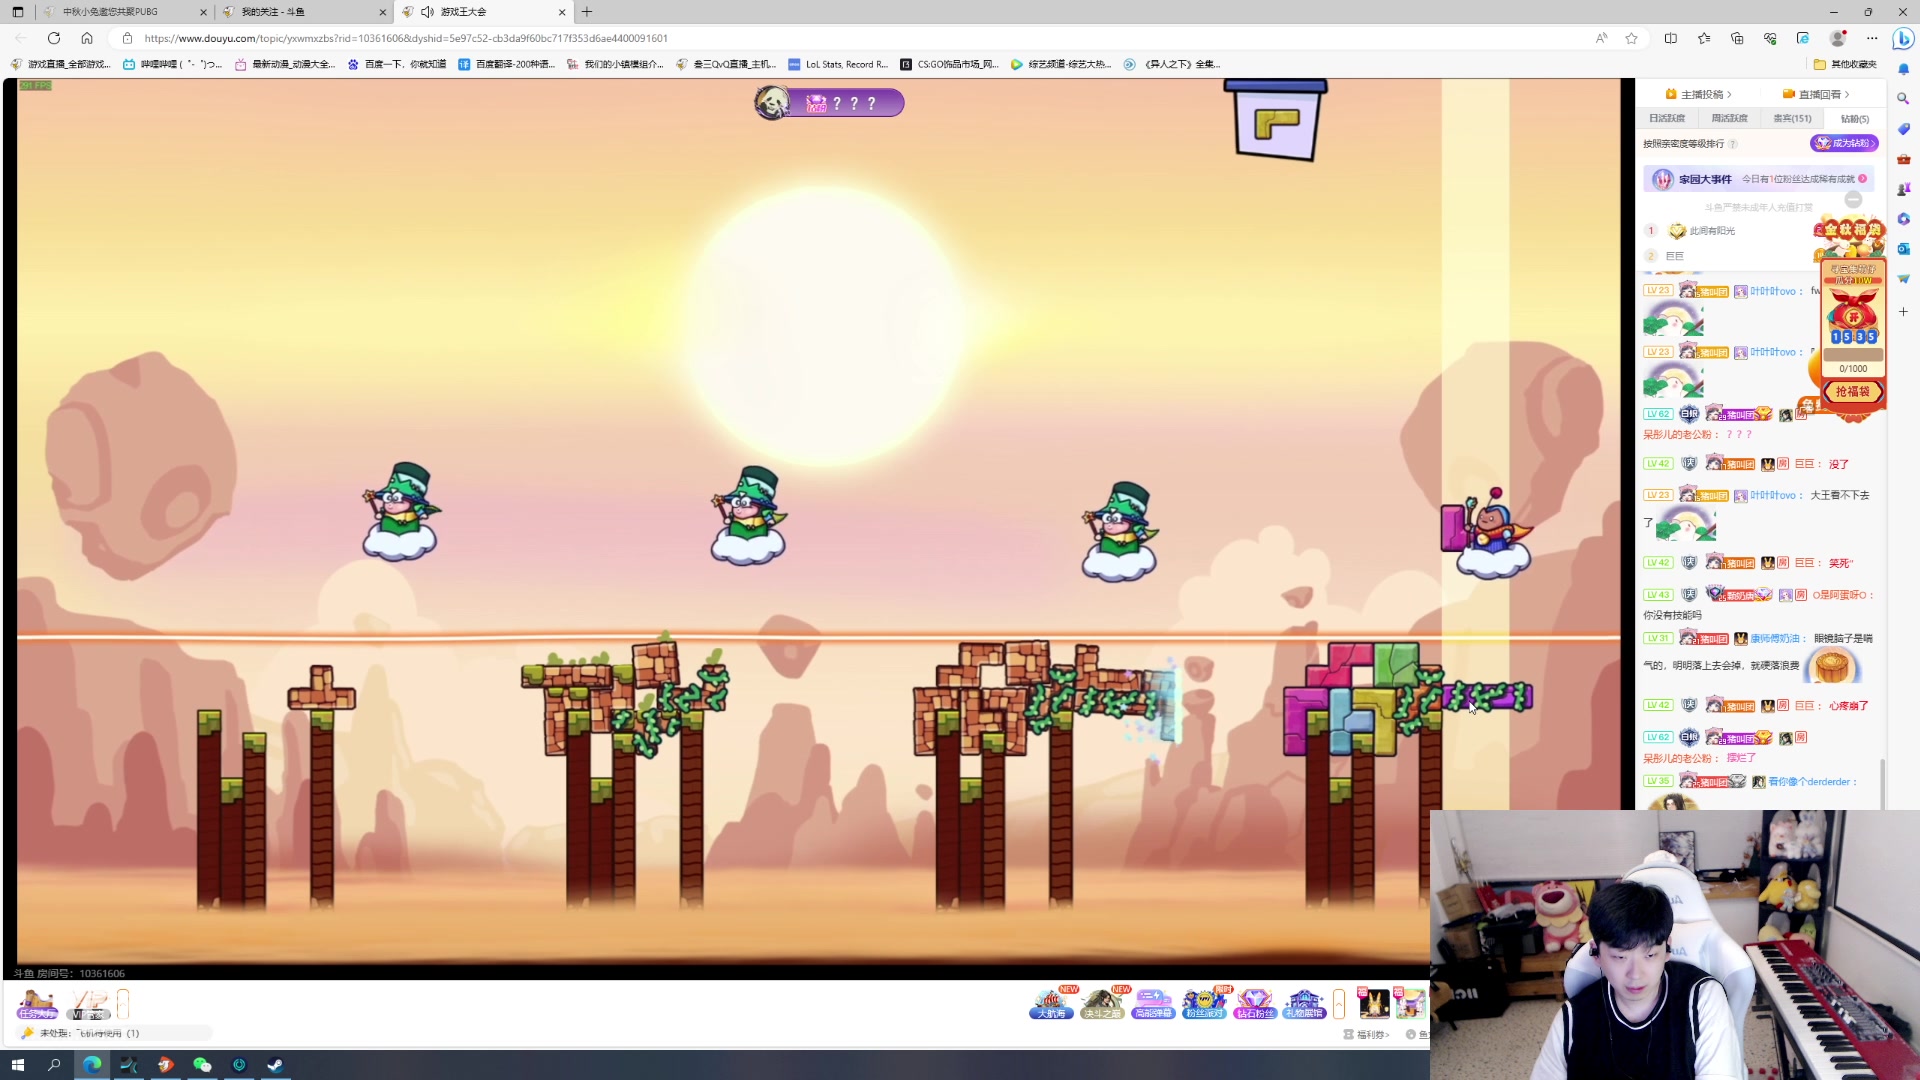
Task: Click the 决斗之巅 gift icon
Action: (1102, 1003)
